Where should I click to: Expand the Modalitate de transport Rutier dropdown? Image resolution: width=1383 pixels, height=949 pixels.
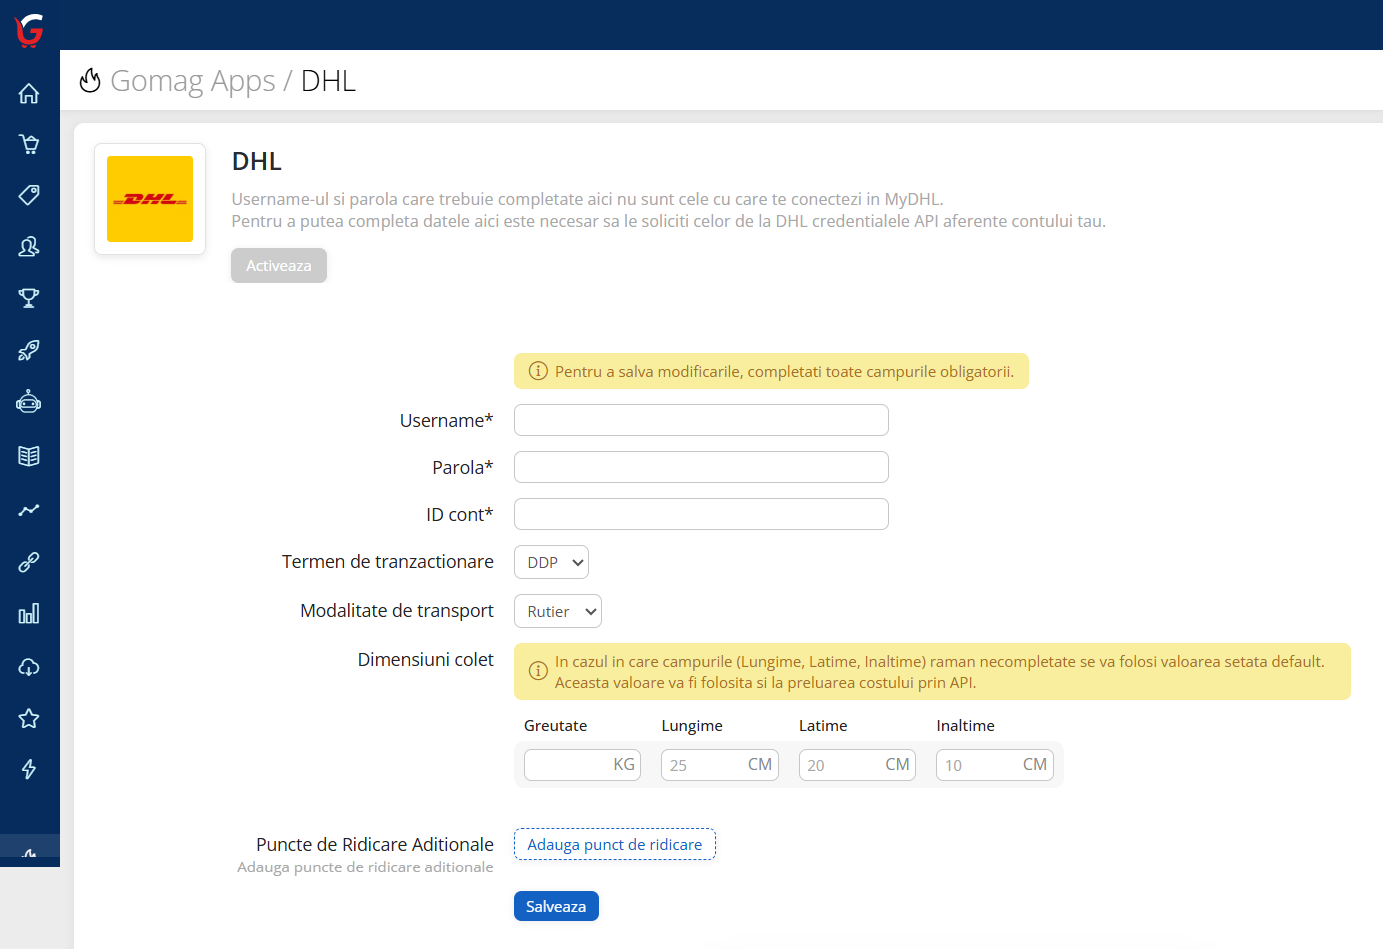pos(558,611)
